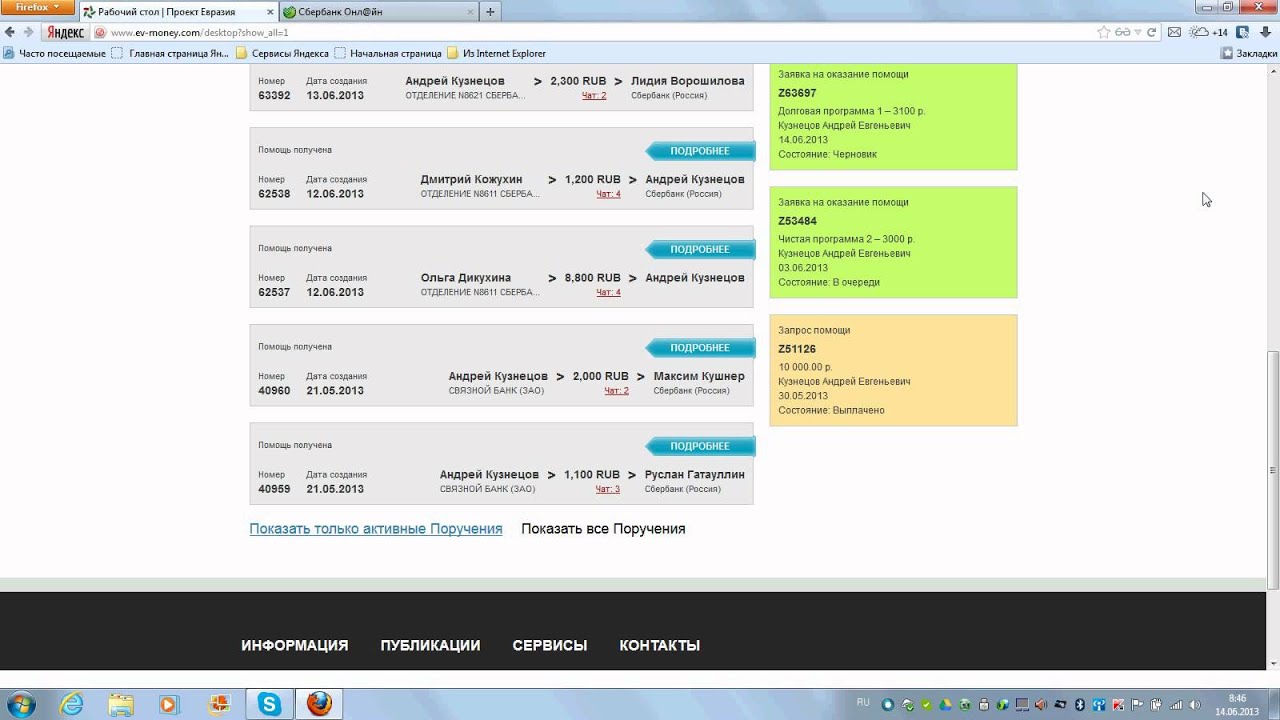Click Google Drive tray icon

pyautogui.click(x=944, y=704)
